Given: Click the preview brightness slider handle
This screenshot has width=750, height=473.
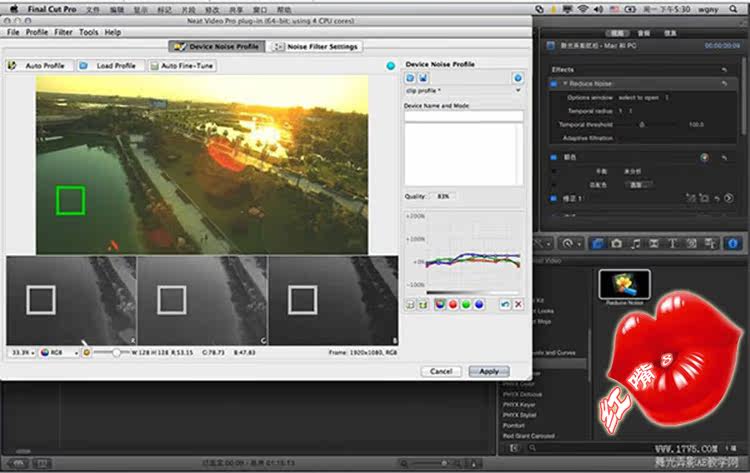Looking at the screenshot, I should 116,352.
